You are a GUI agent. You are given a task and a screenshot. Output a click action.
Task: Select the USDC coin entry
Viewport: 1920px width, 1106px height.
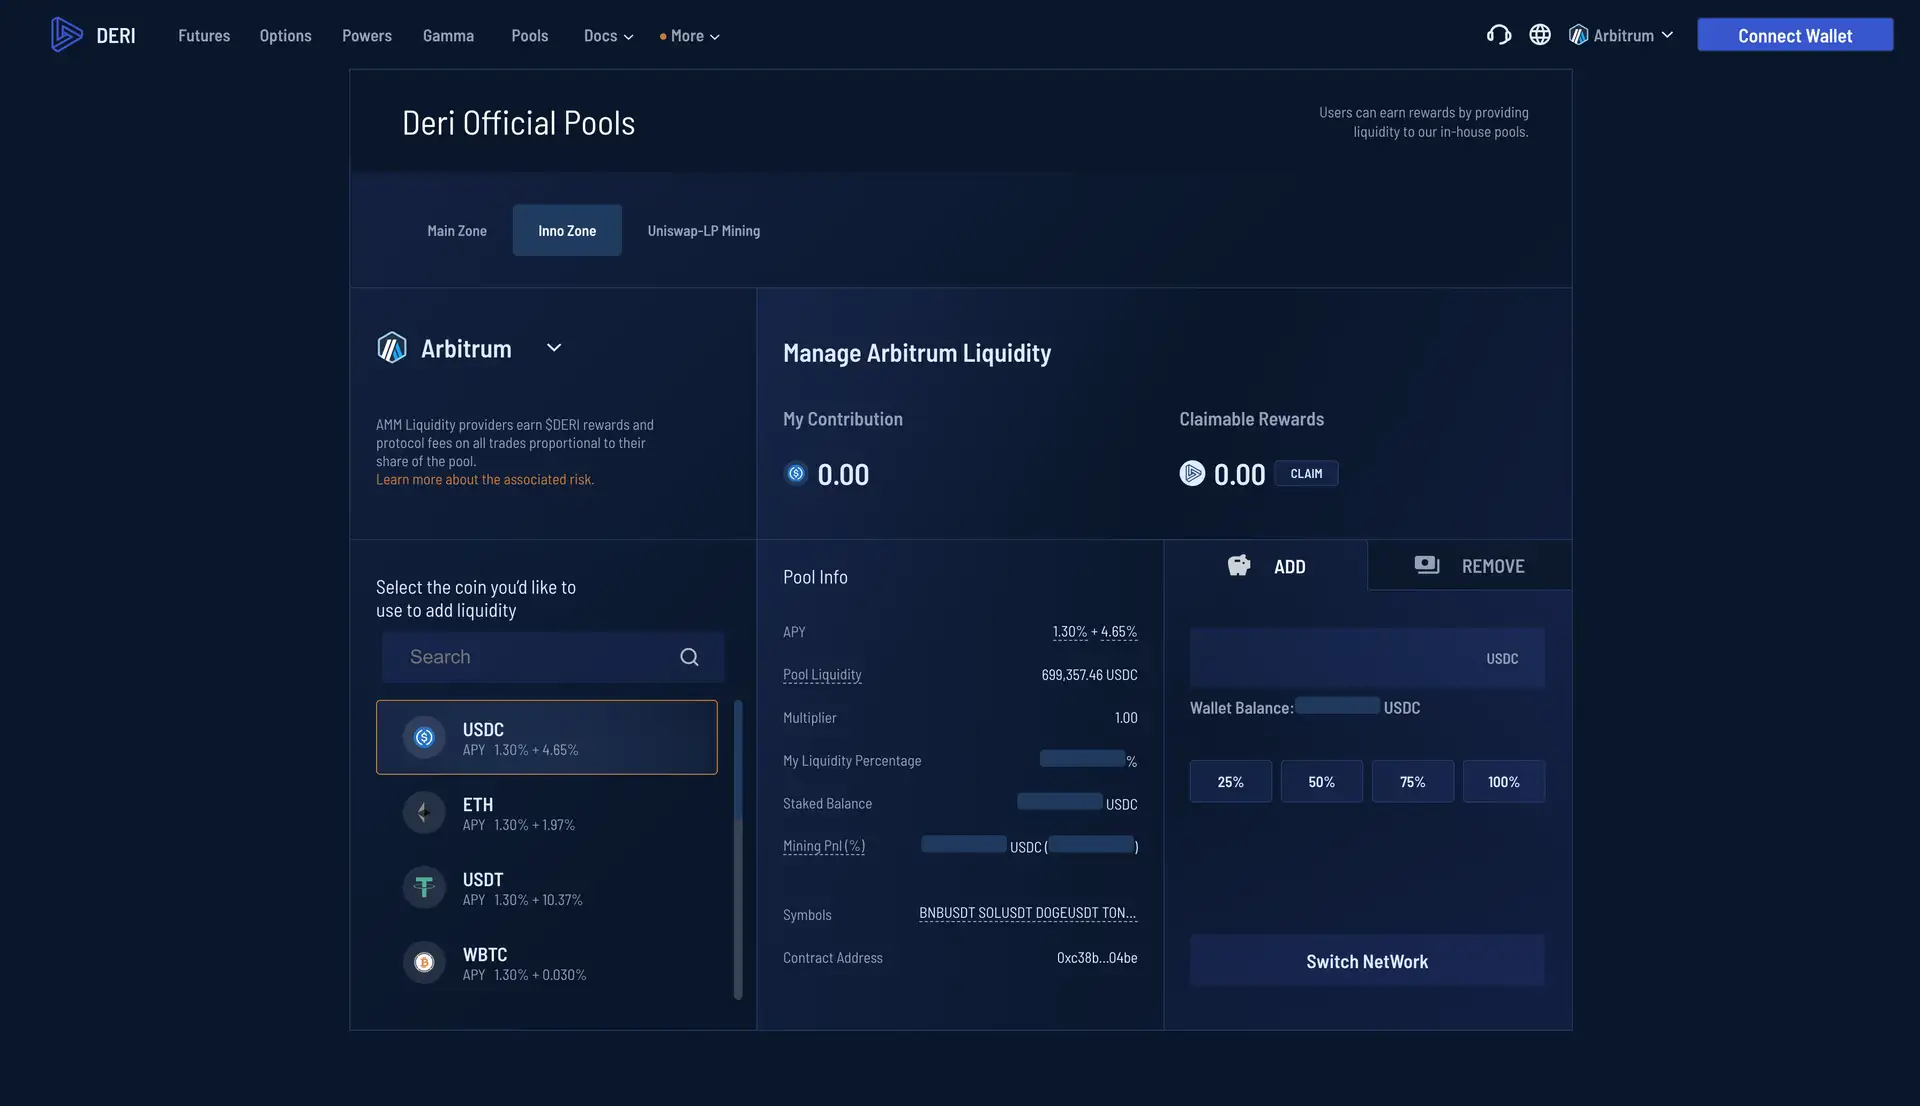coord(546,738)
